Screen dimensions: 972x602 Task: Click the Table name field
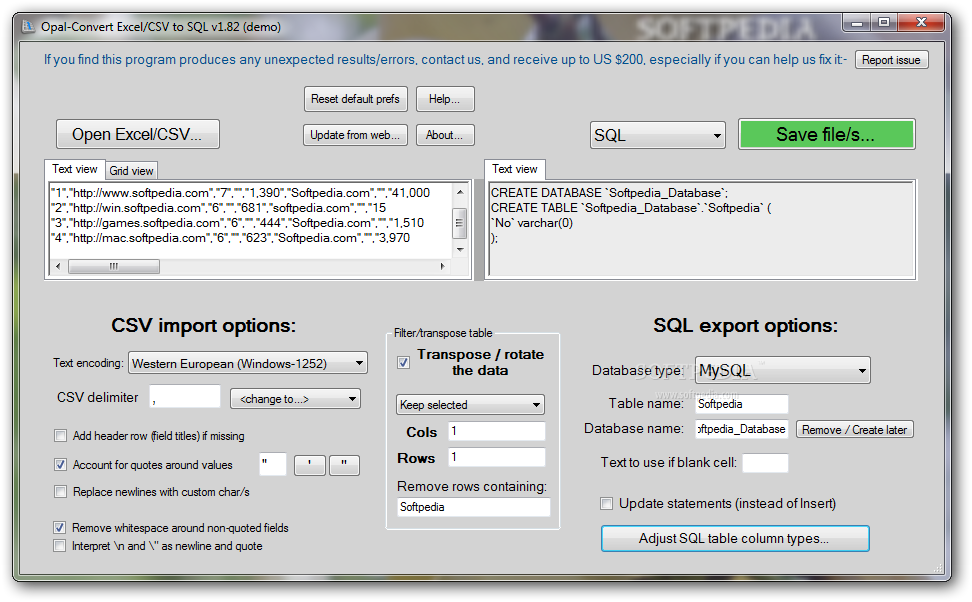coord(741,404)
